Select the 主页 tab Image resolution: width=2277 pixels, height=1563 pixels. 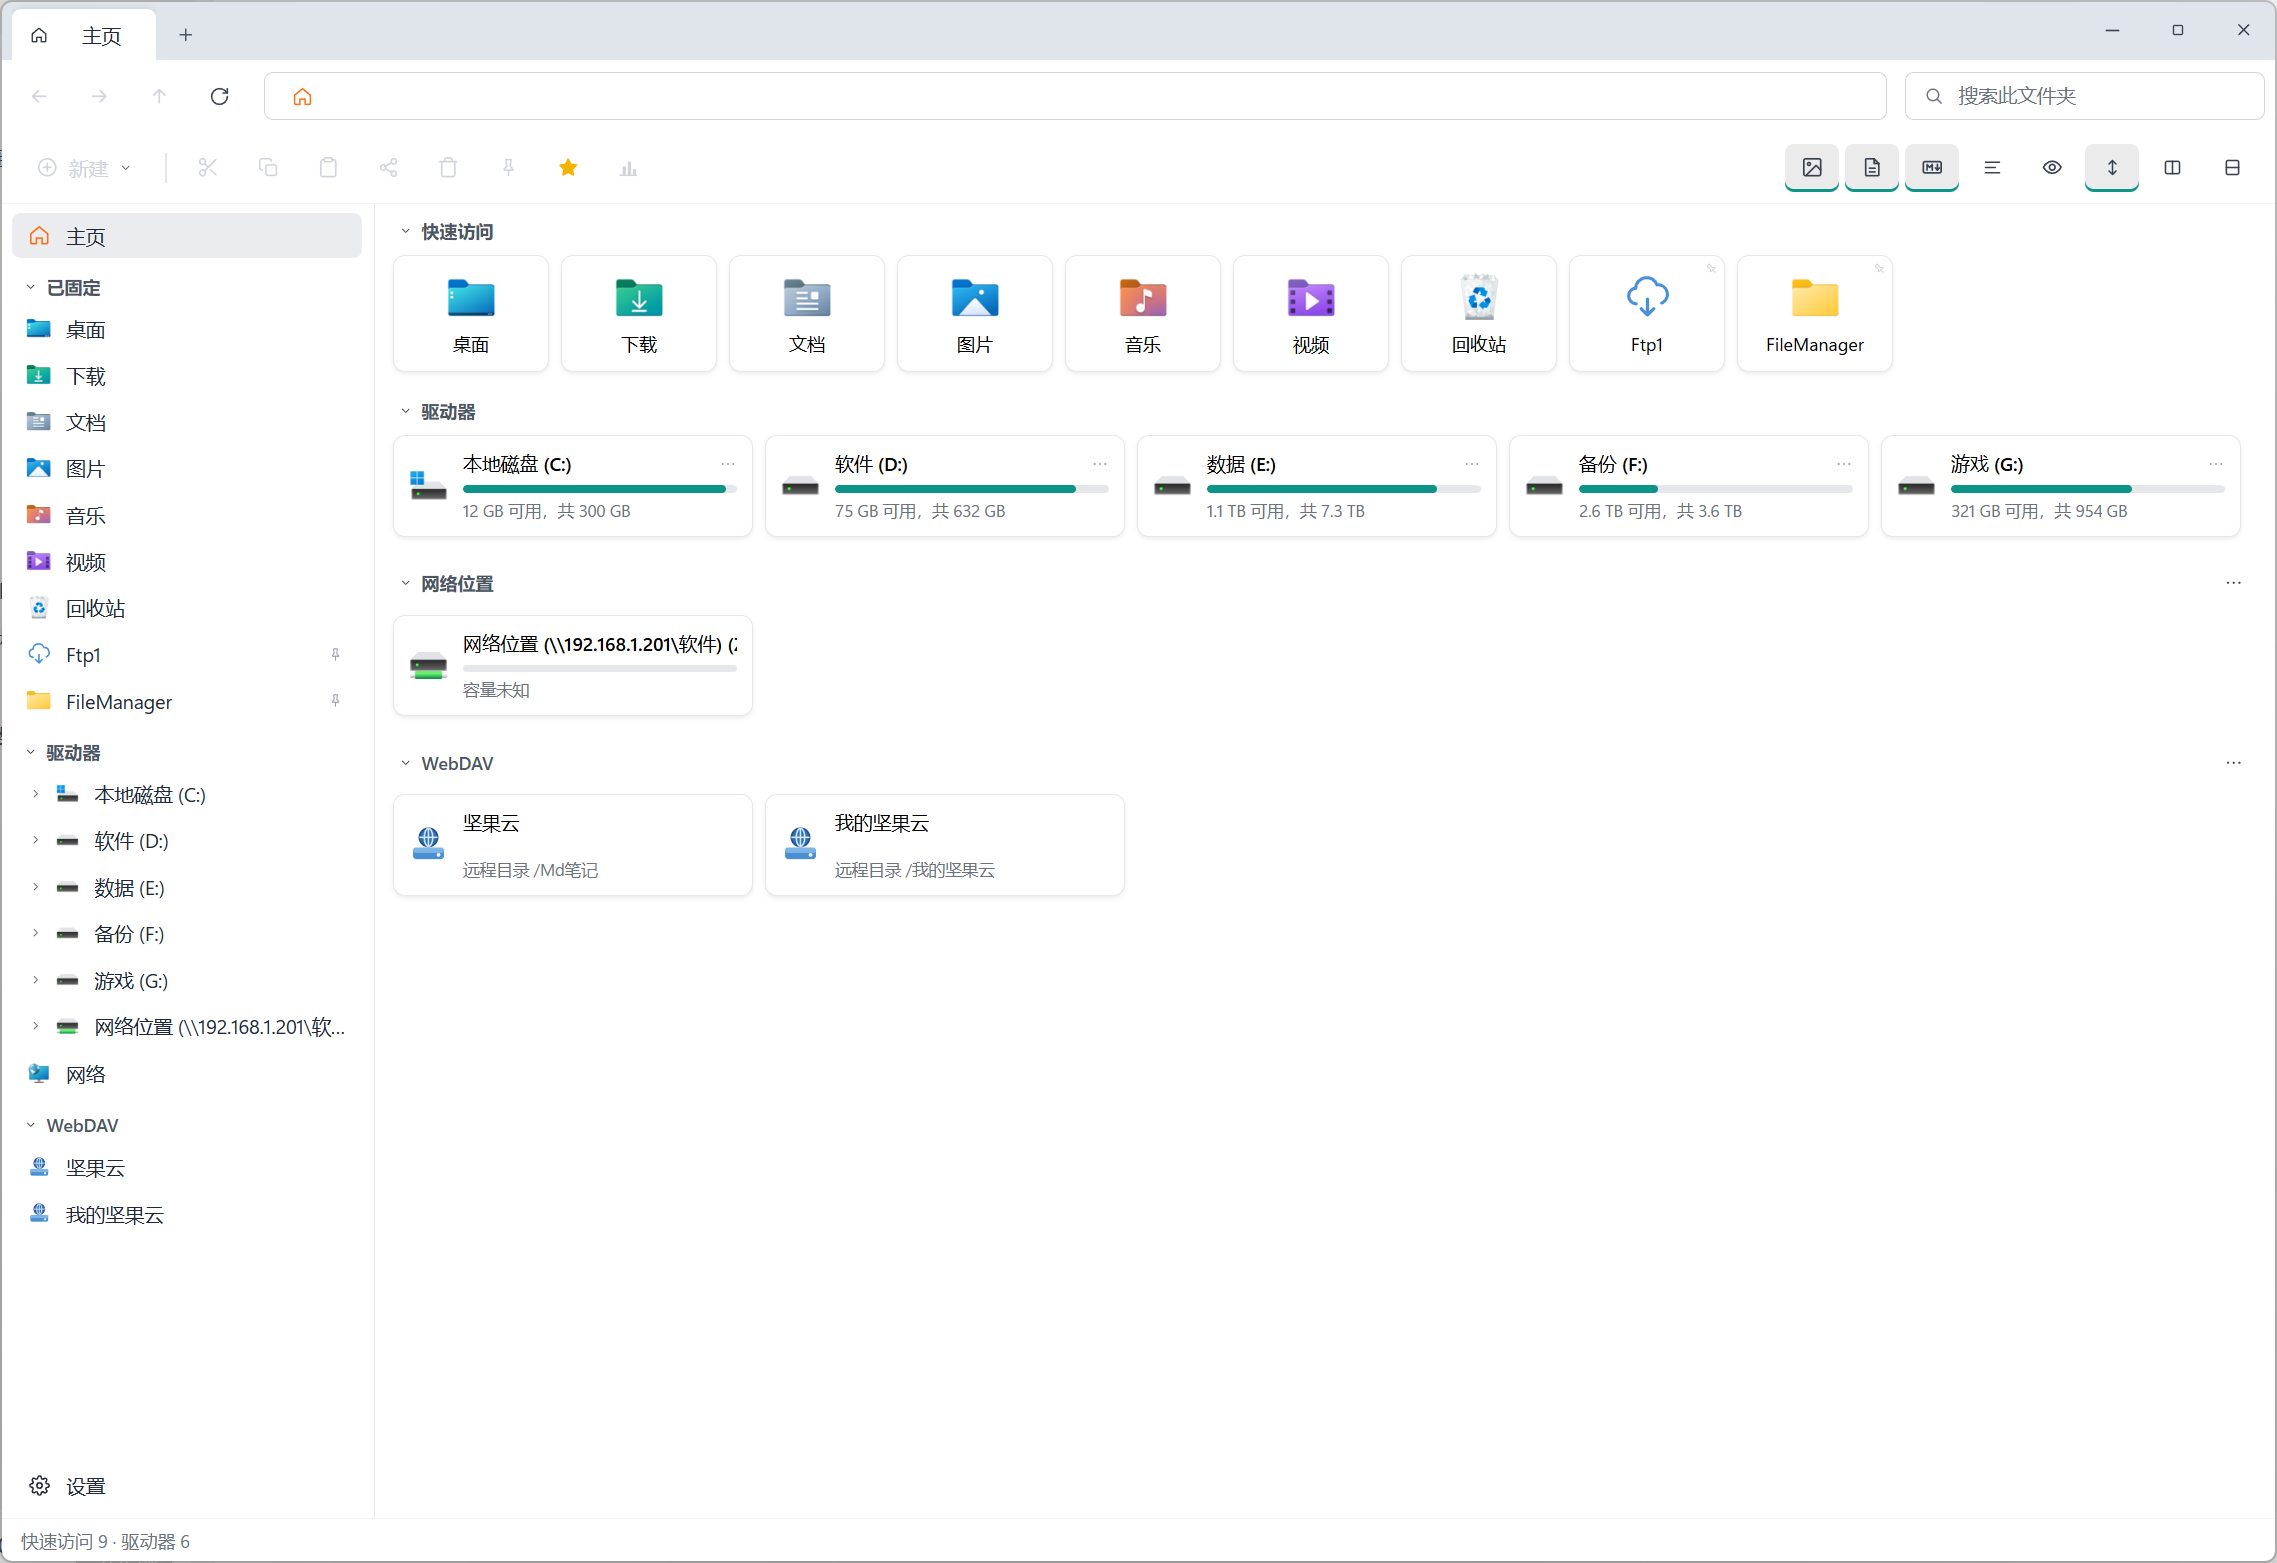(x=84, y=35)
